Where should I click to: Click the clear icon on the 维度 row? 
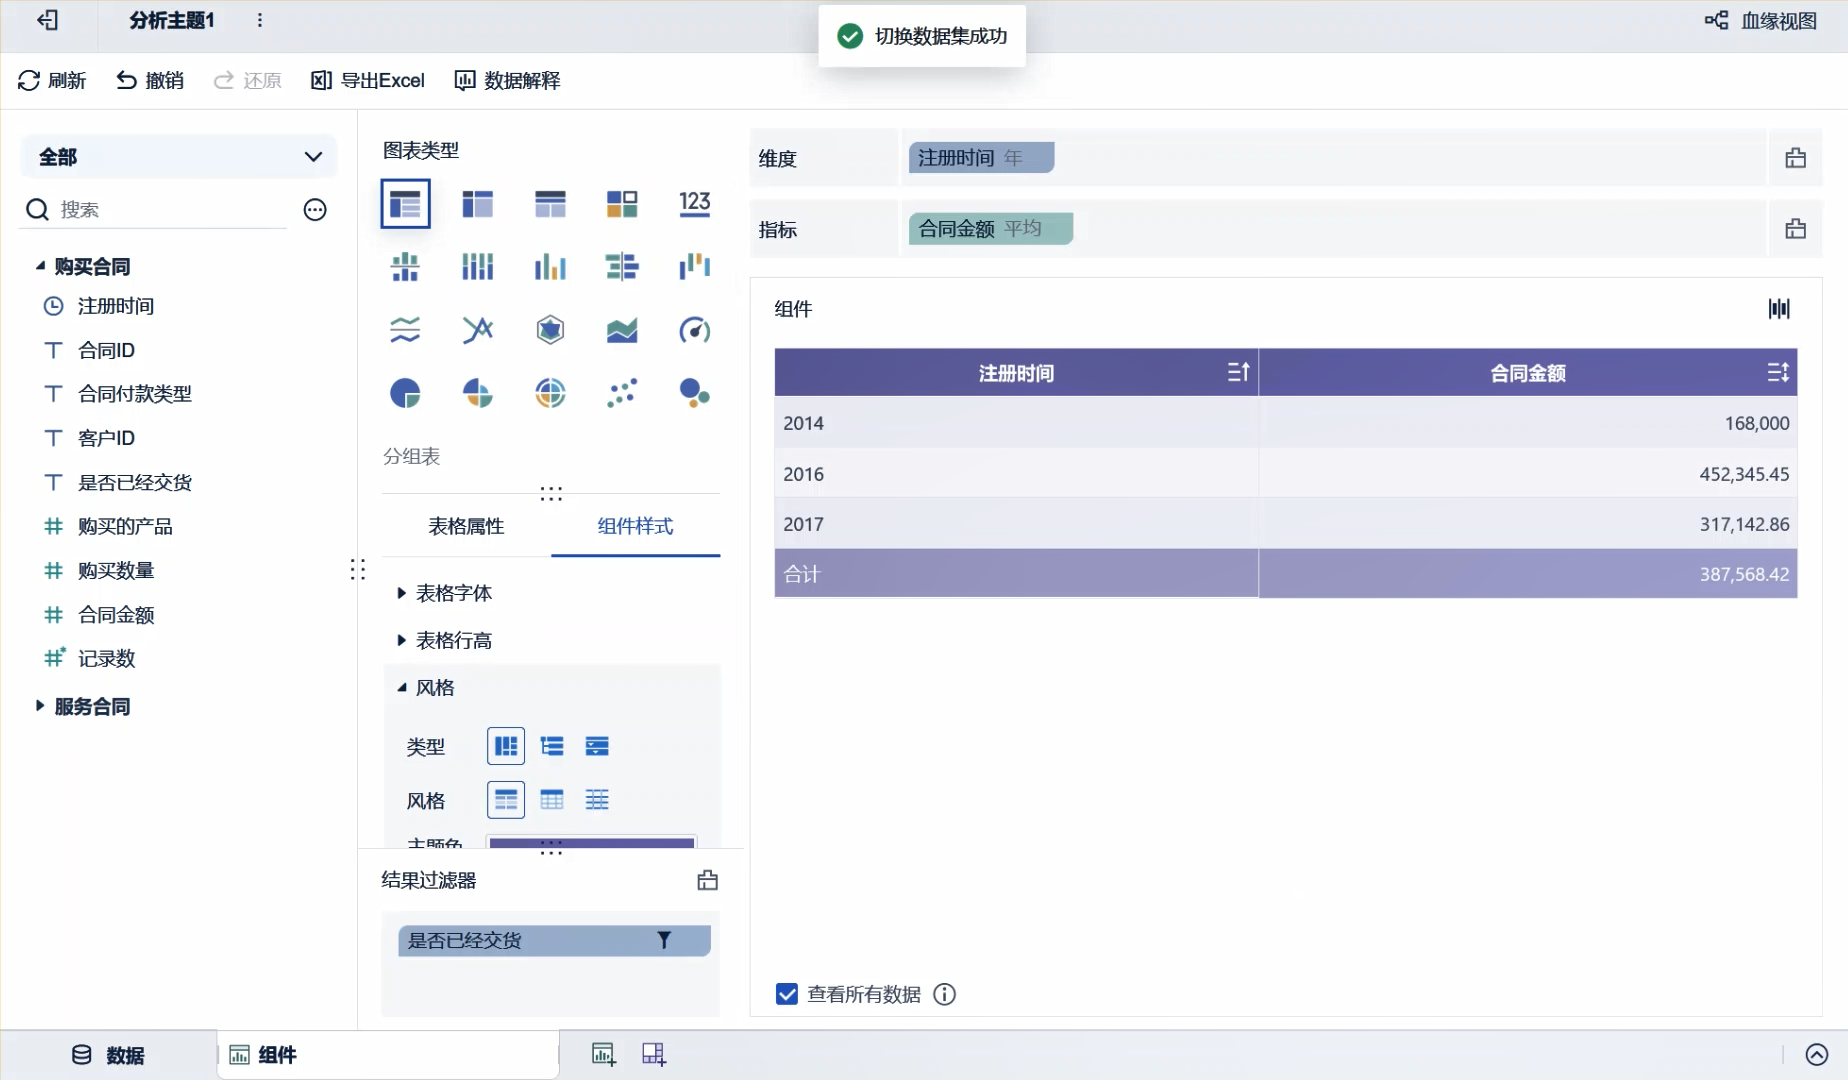point(1796,158)
